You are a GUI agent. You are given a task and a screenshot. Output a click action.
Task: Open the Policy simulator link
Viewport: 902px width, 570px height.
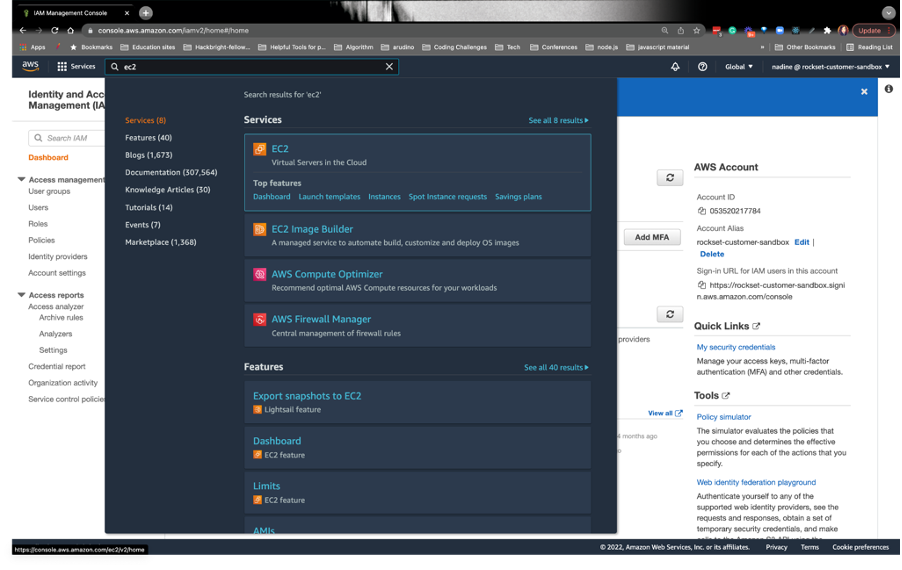724,416
